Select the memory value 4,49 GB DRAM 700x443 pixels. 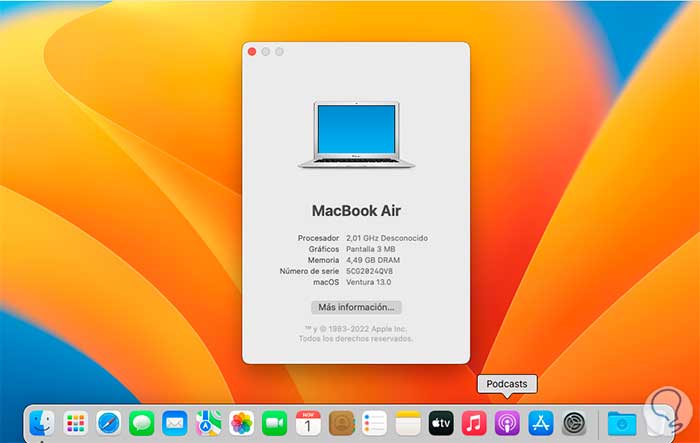tap(373, 260)
